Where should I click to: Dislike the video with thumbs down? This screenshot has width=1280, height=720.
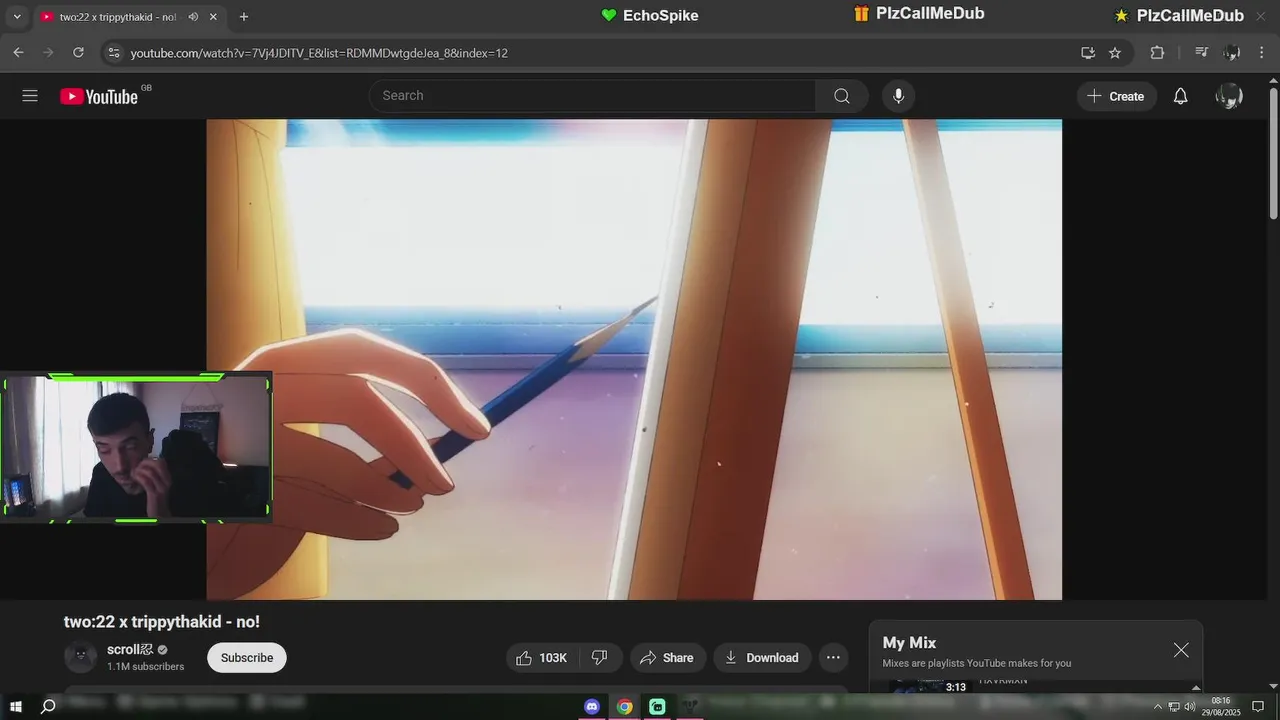tap(600, 658)
